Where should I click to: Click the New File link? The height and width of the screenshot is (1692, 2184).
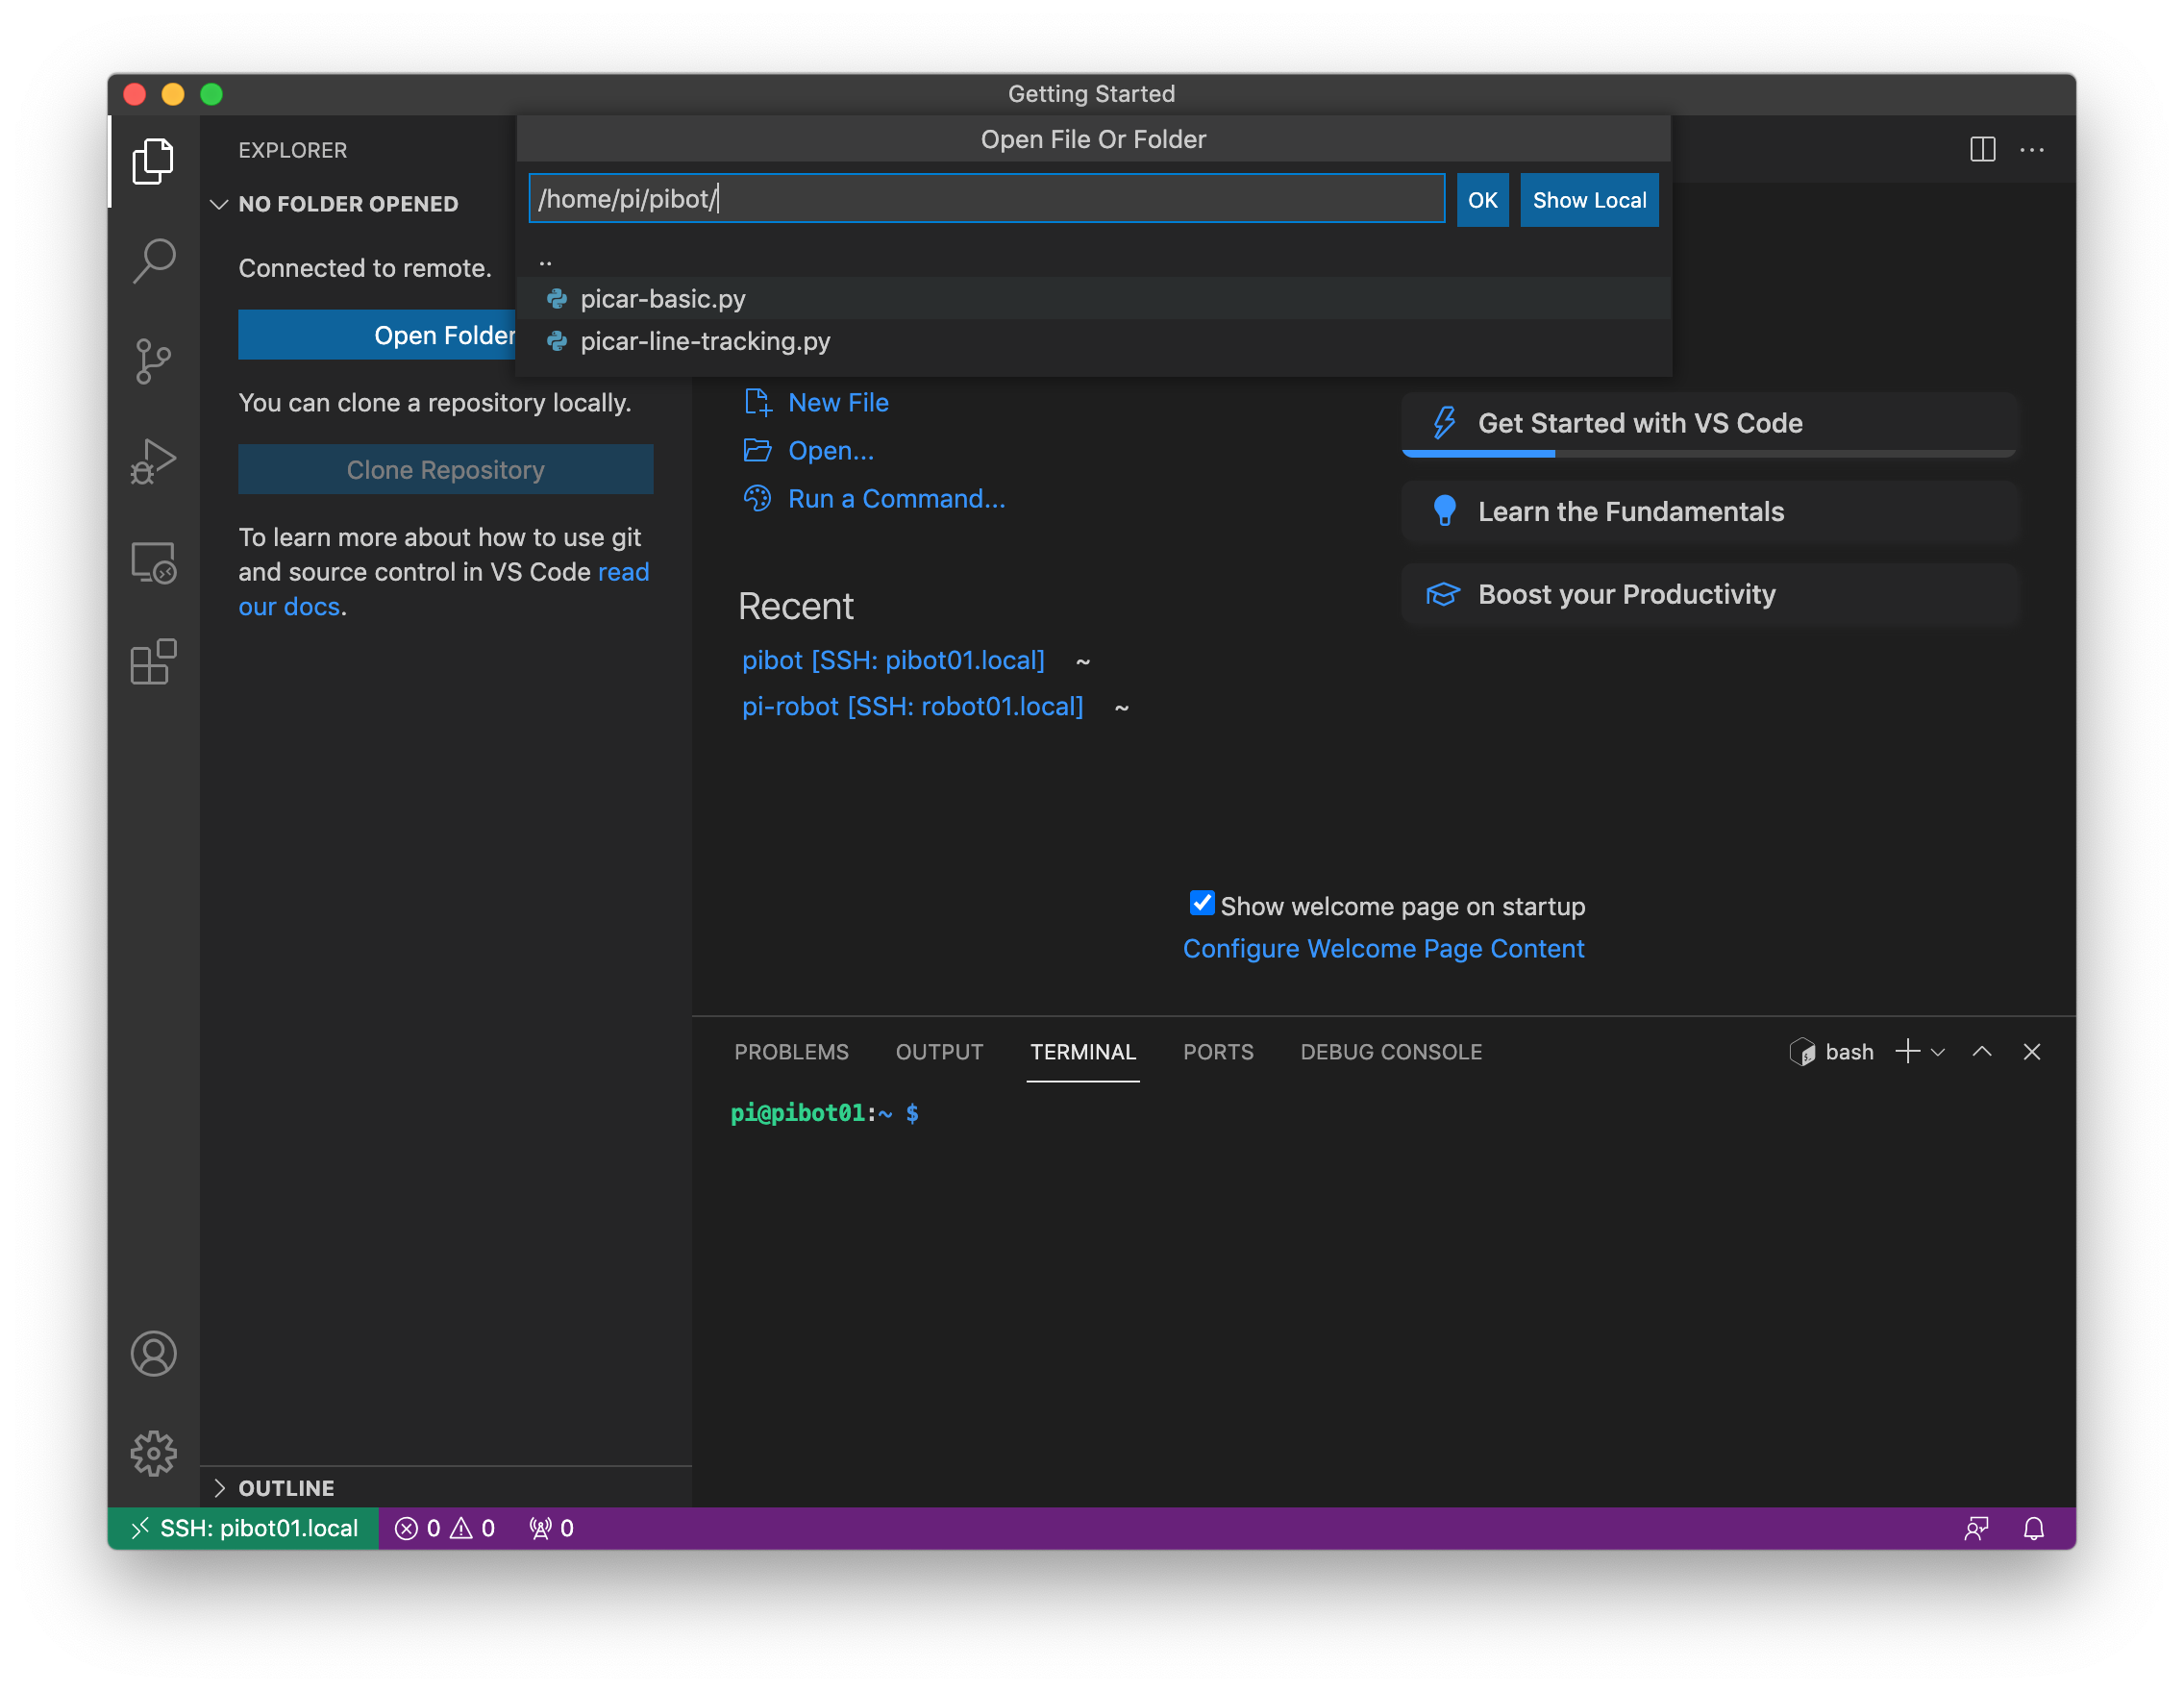click(x=838, y=402)
